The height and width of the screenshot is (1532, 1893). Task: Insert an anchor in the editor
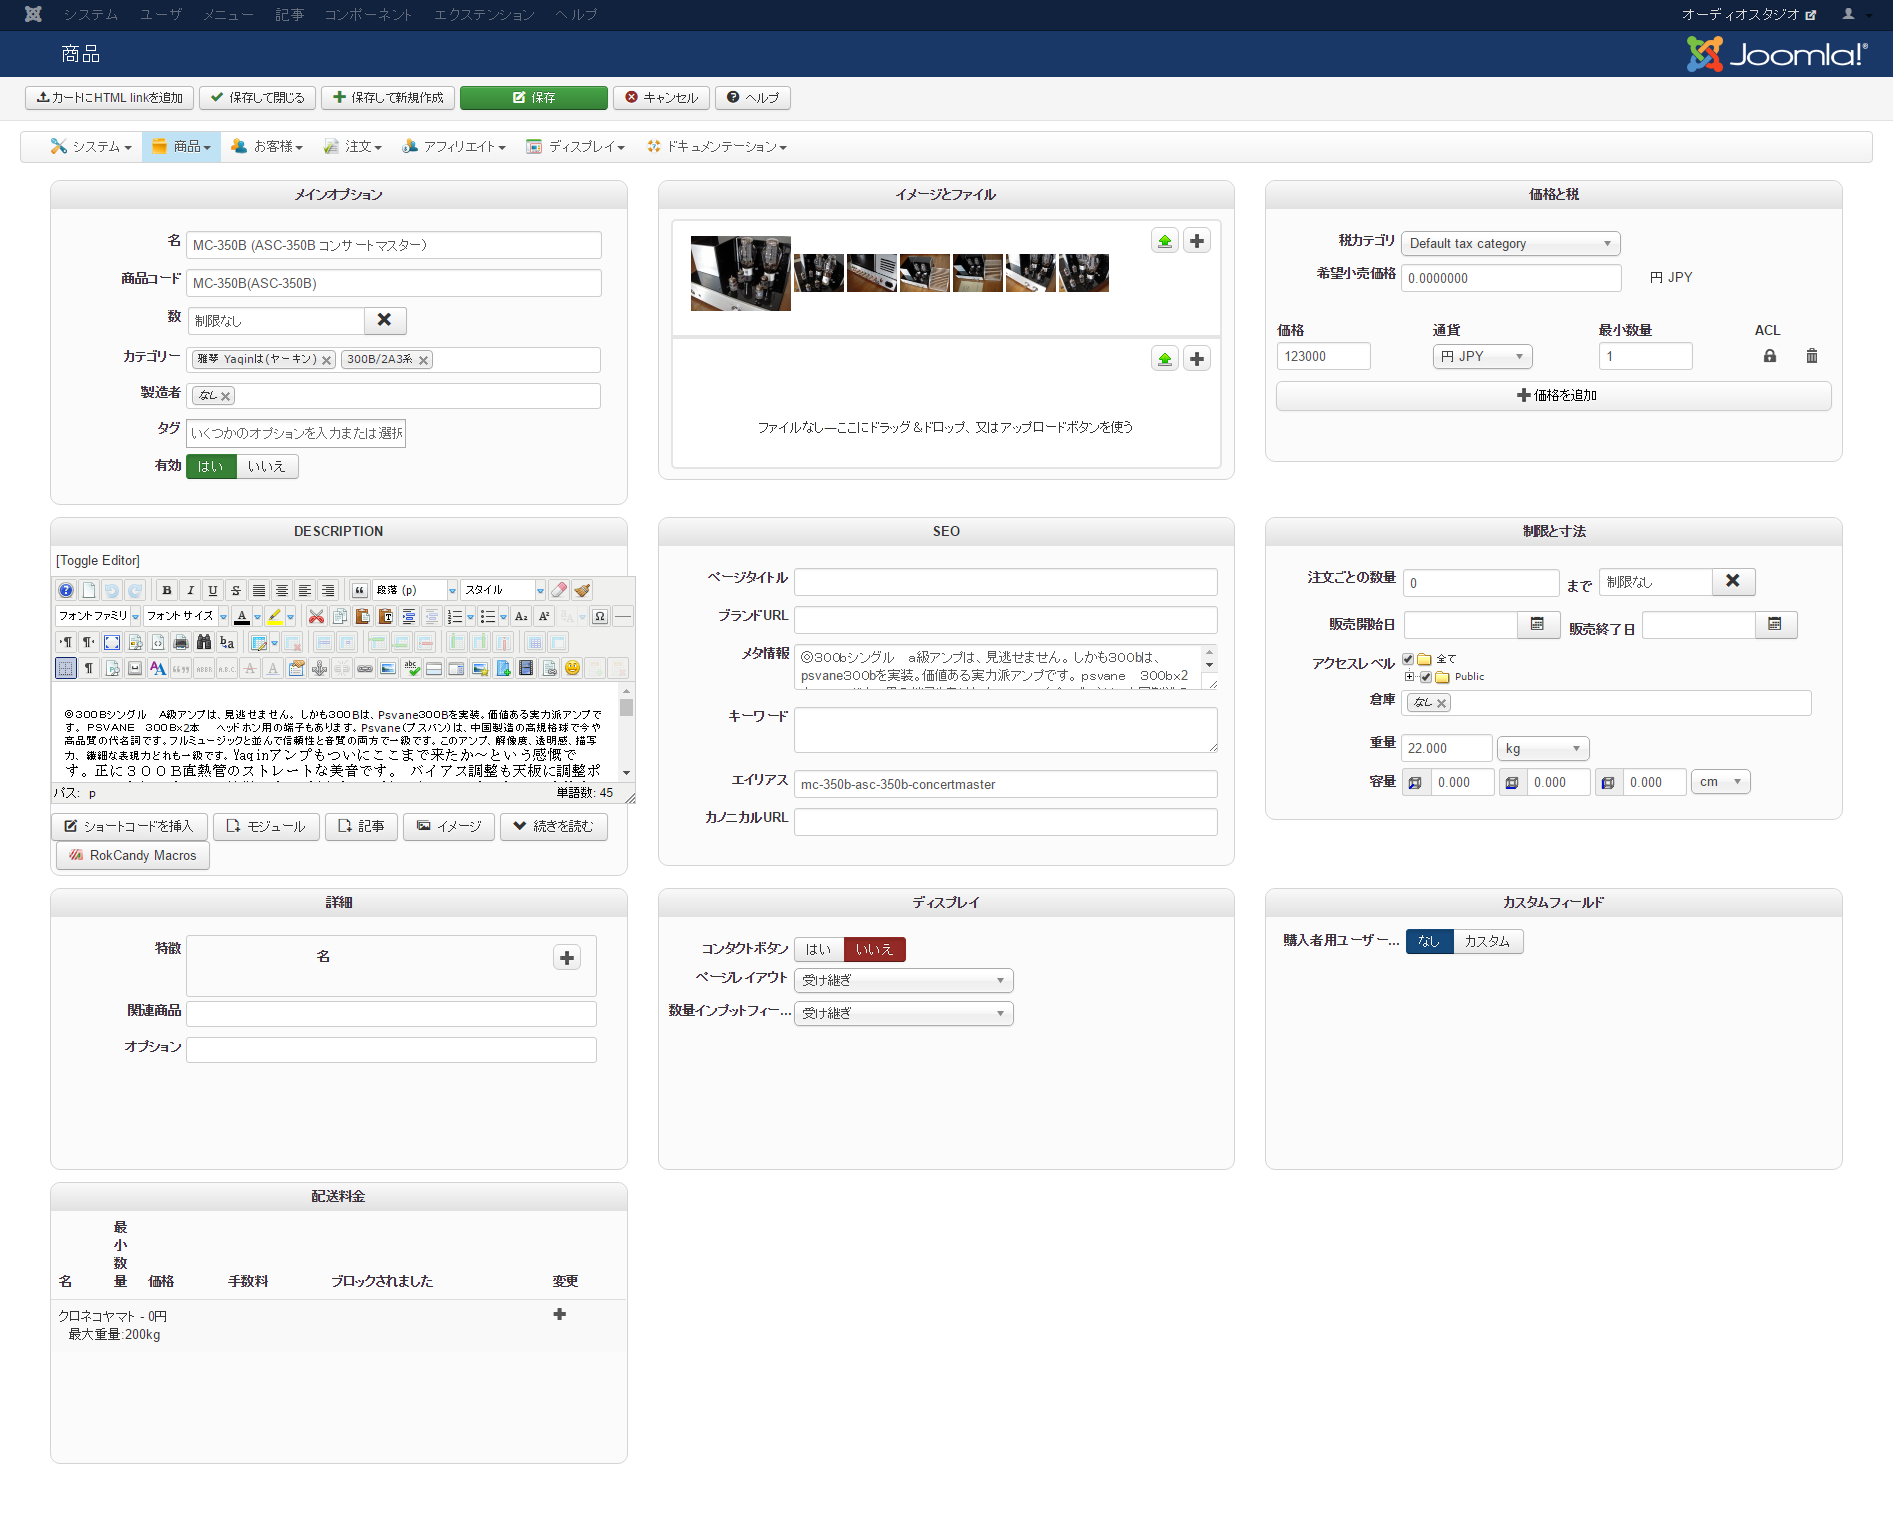[x=319, y=668]
